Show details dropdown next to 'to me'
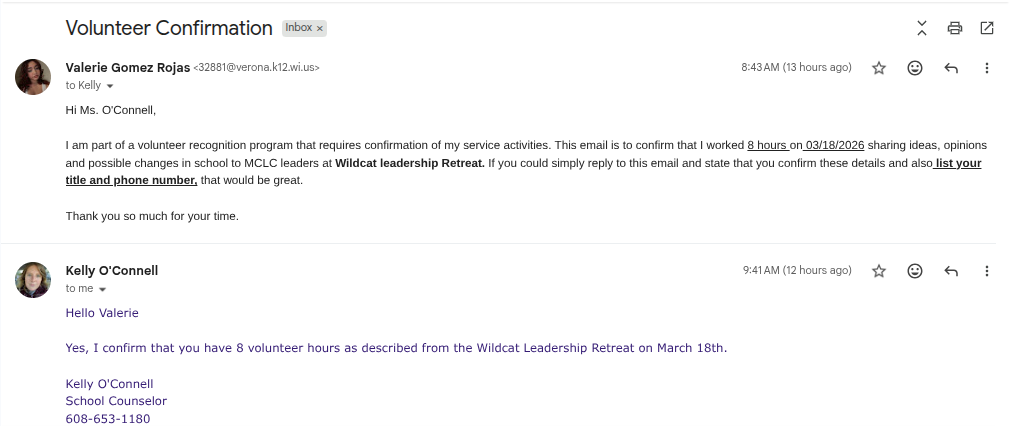The image size is (1012, 426). pos(102,289)
